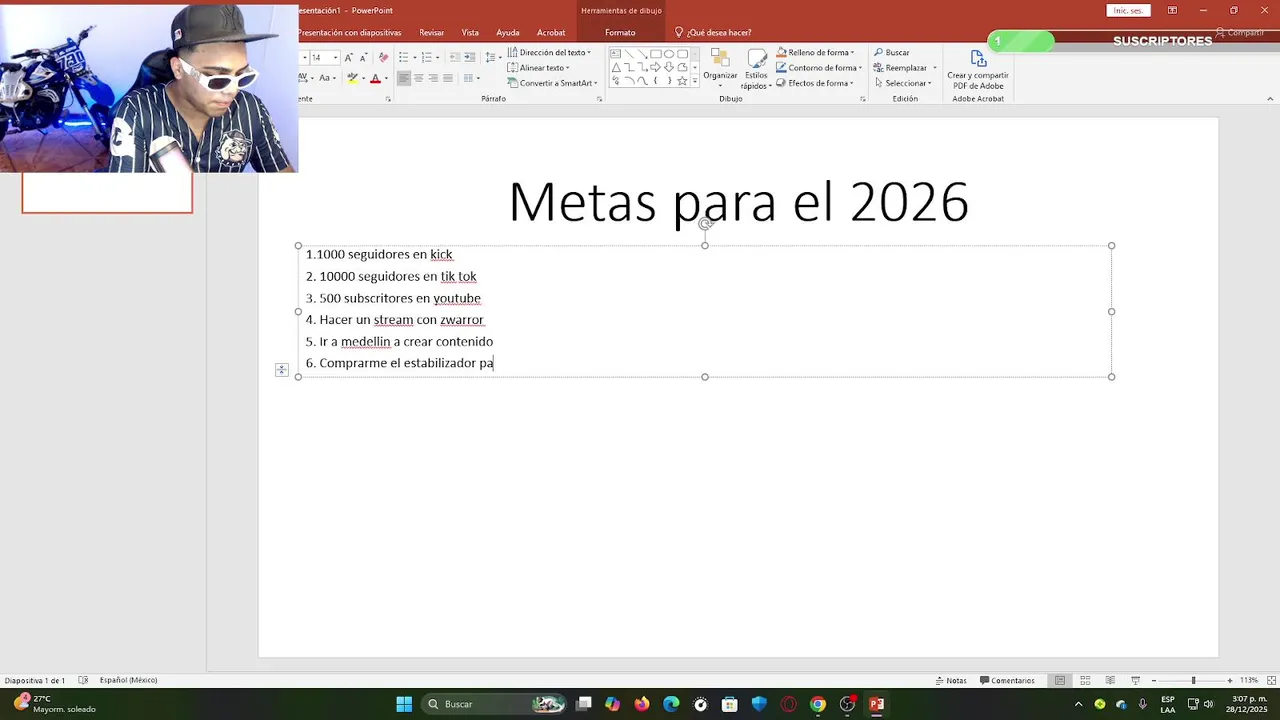Toggle the Notas pane
This screenshot has height=720, width=1280.
pyautogui.click(x=951, y=680)
